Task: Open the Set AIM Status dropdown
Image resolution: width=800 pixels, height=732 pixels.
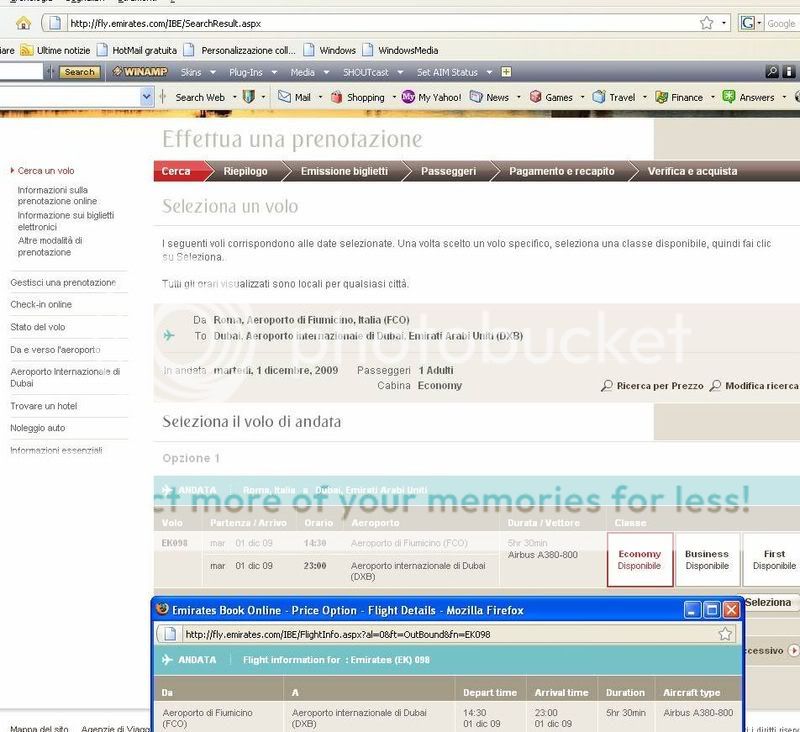Action: tap(452, 72)
